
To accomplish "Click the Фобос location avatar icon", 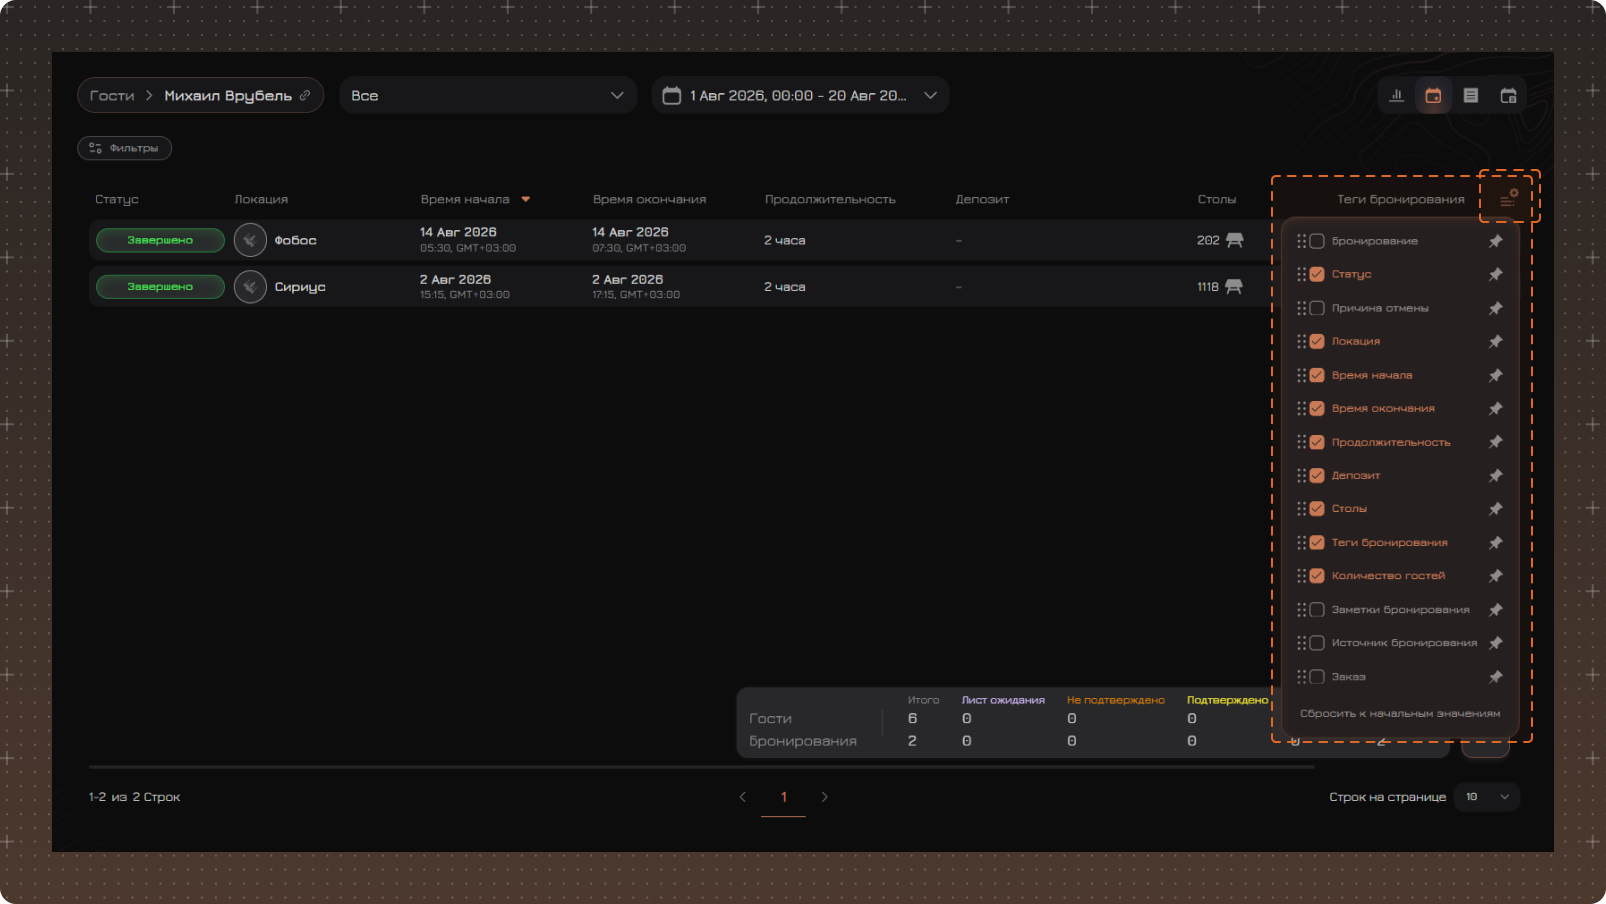I will pyautogui.click(x=250, y=240).
